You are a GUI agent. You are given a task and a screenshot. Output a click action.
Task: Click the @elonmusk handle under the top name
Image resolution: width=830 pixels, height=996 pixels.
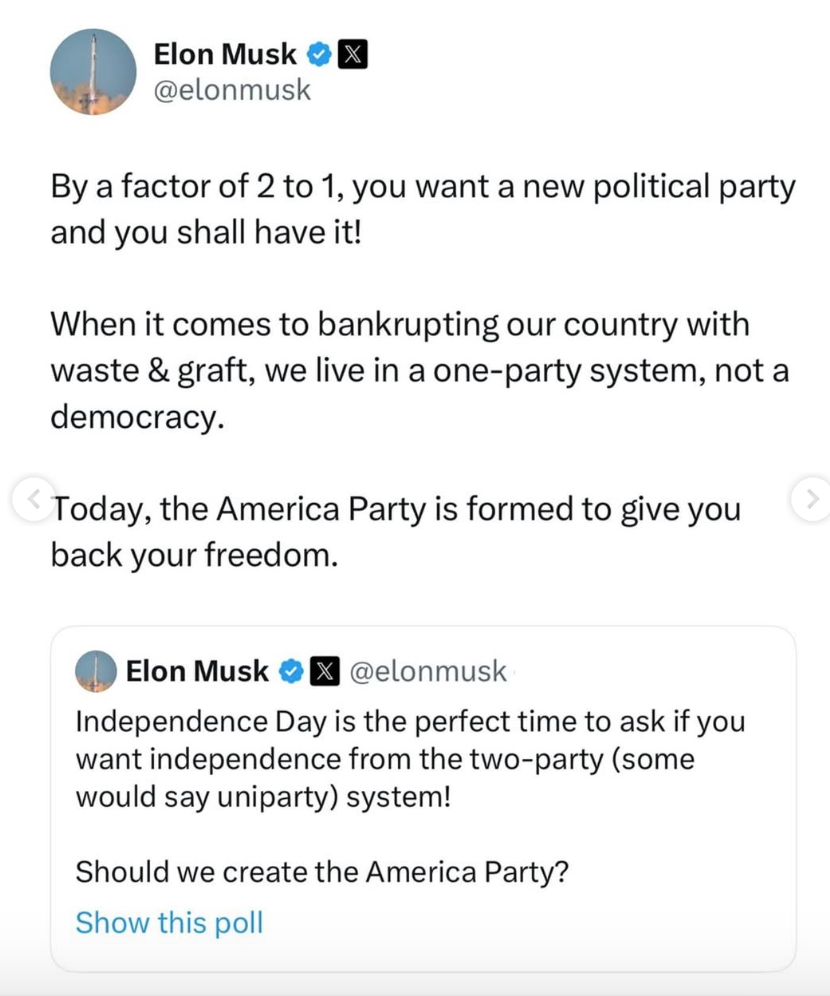tap(232, 90)
